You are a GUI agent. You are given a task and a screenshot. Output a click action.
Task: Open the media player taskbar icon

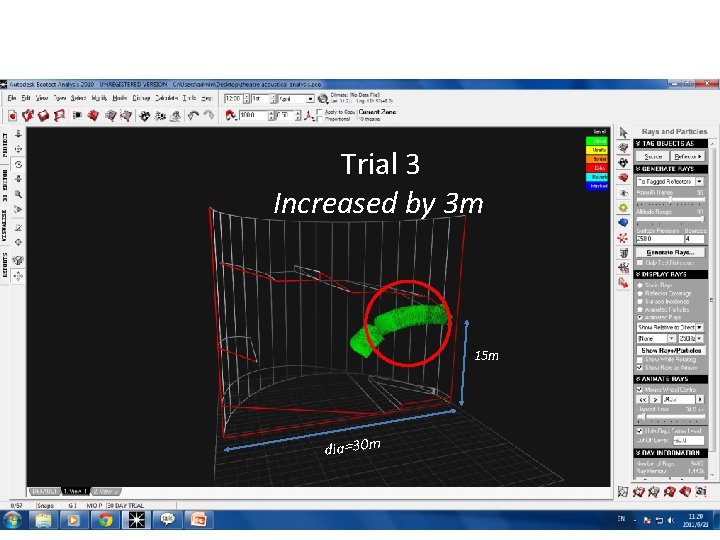[73, 520]
